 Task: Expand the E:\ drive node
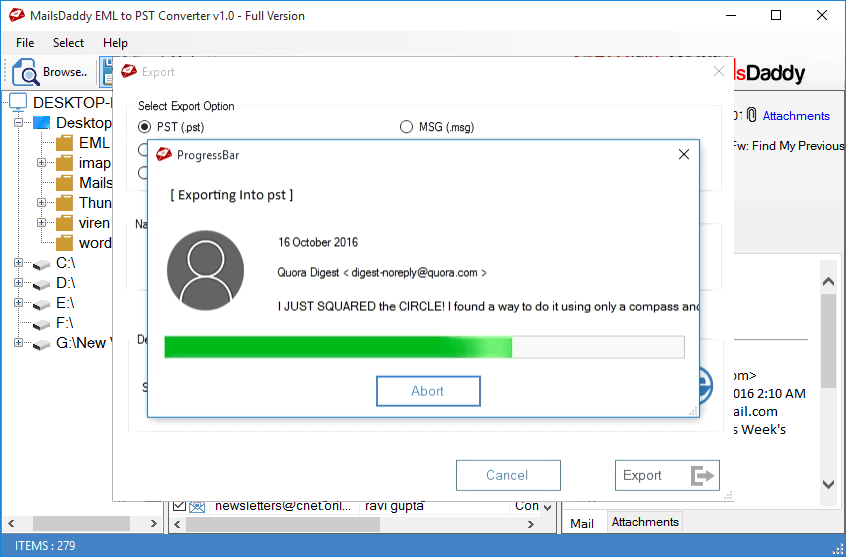(x=18, y=303)
